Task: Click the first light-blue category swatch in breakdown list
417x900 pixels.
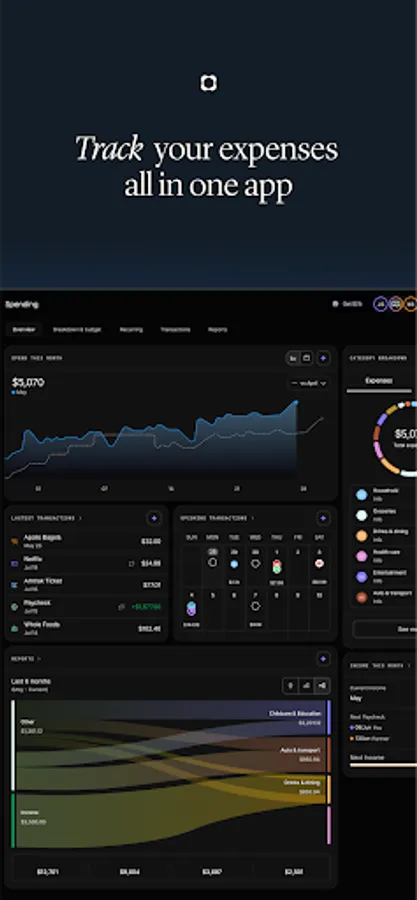Action: coord(361,494)
